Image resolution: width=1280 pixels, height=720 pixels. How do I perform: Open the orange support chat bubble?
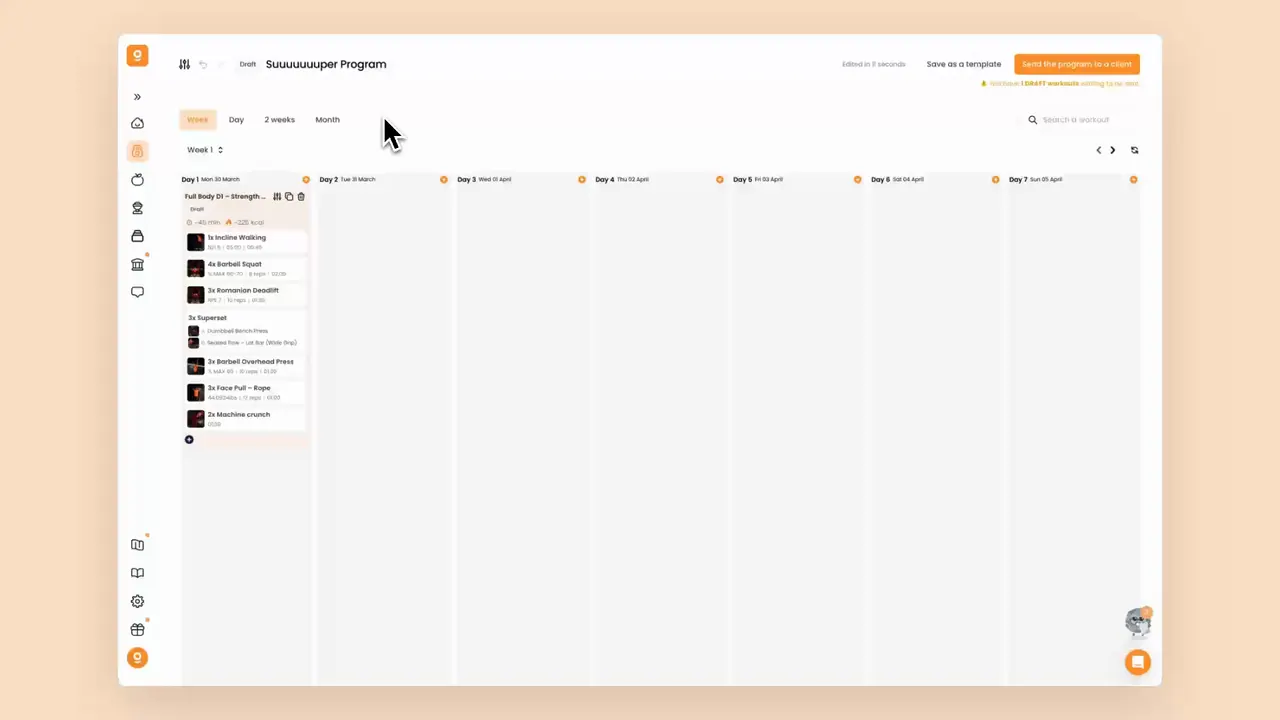[1137, 662]
